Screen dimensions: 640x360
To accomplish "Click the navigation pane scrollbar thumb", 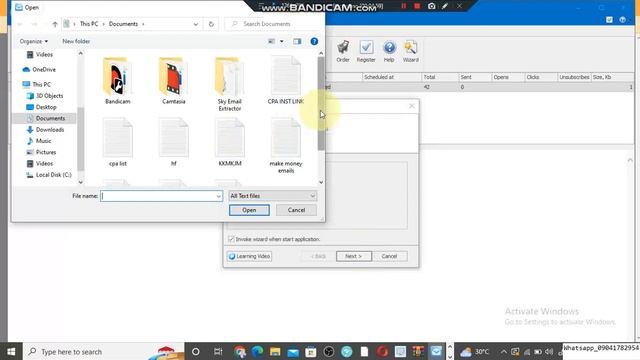I will (x=80, y=139).
